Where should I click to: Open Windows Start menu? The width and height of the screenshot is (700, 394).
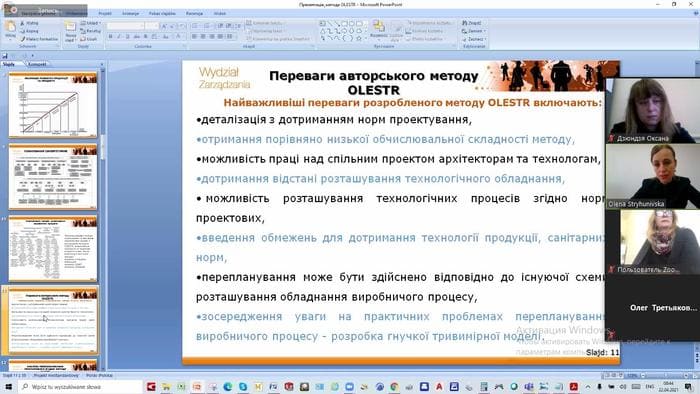pos(8,386)
